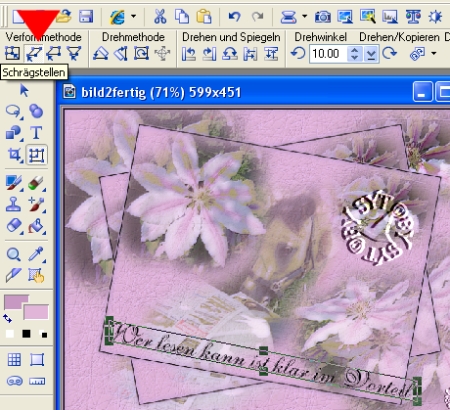The image size is (450, 410).
Task: Open a file with the folder icon
Action: coord(63,16)
